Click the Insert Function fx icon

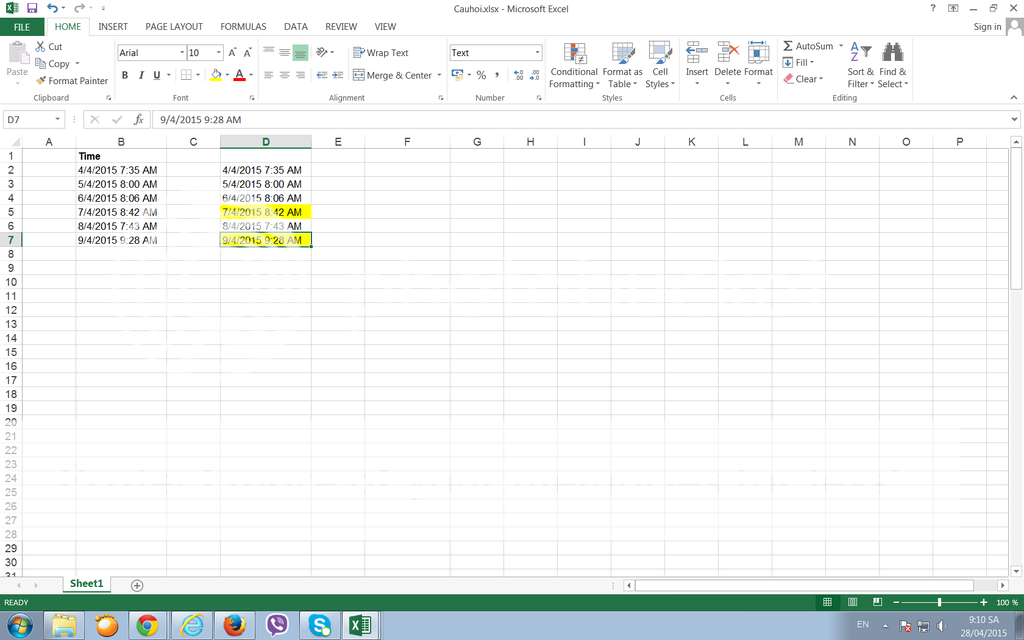tap(138, 120)
